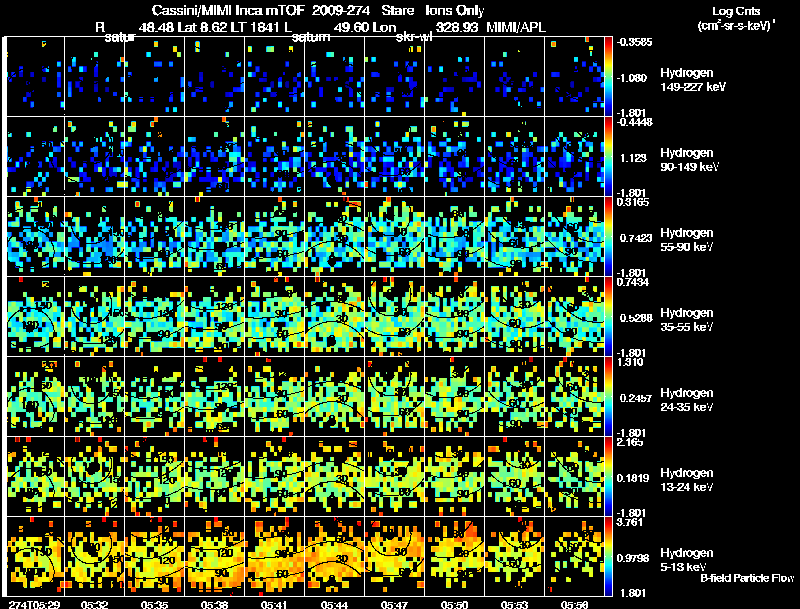800x609 pixels.
Task: Click the 274T05:29 time axis label
Action: 34,604
